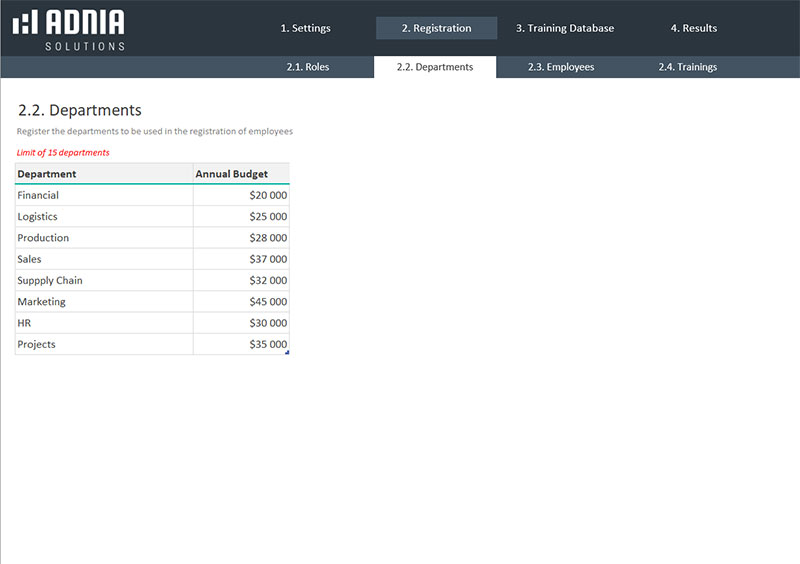
Task: Select the Logistics department cell
Action: click(x=103, y=217)
